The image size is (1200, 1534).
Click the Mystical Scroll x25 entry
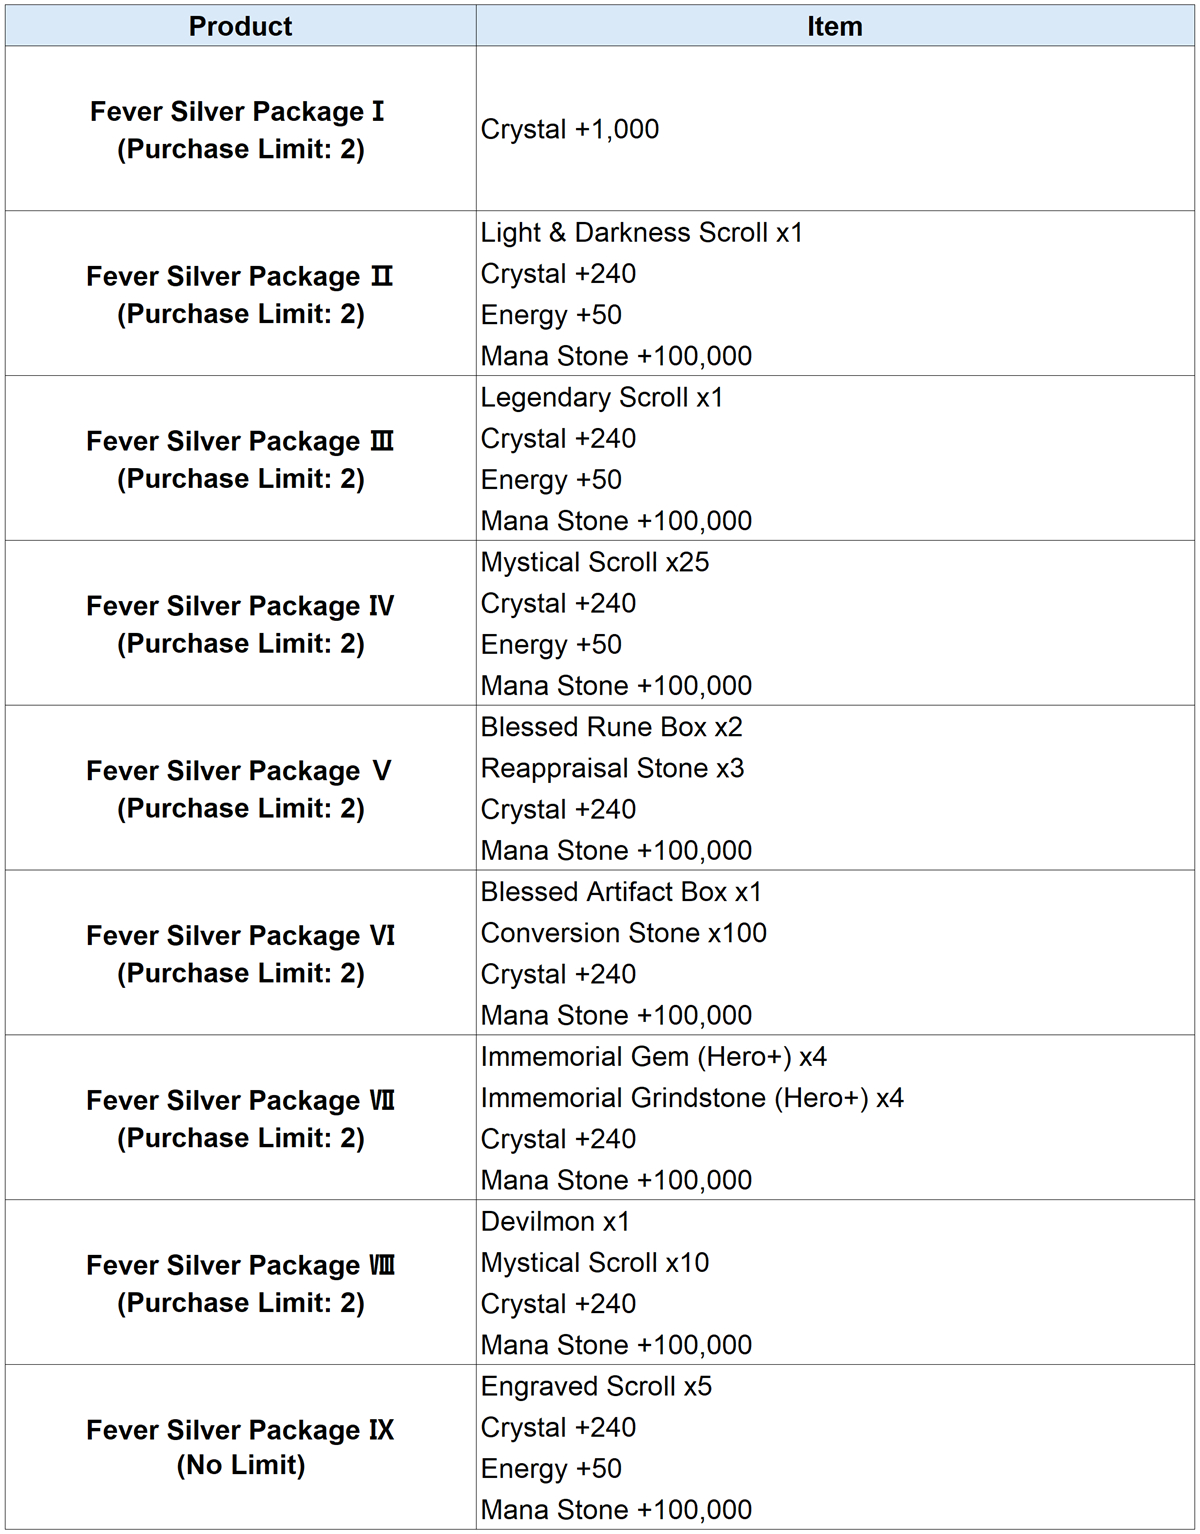(595, 563)
